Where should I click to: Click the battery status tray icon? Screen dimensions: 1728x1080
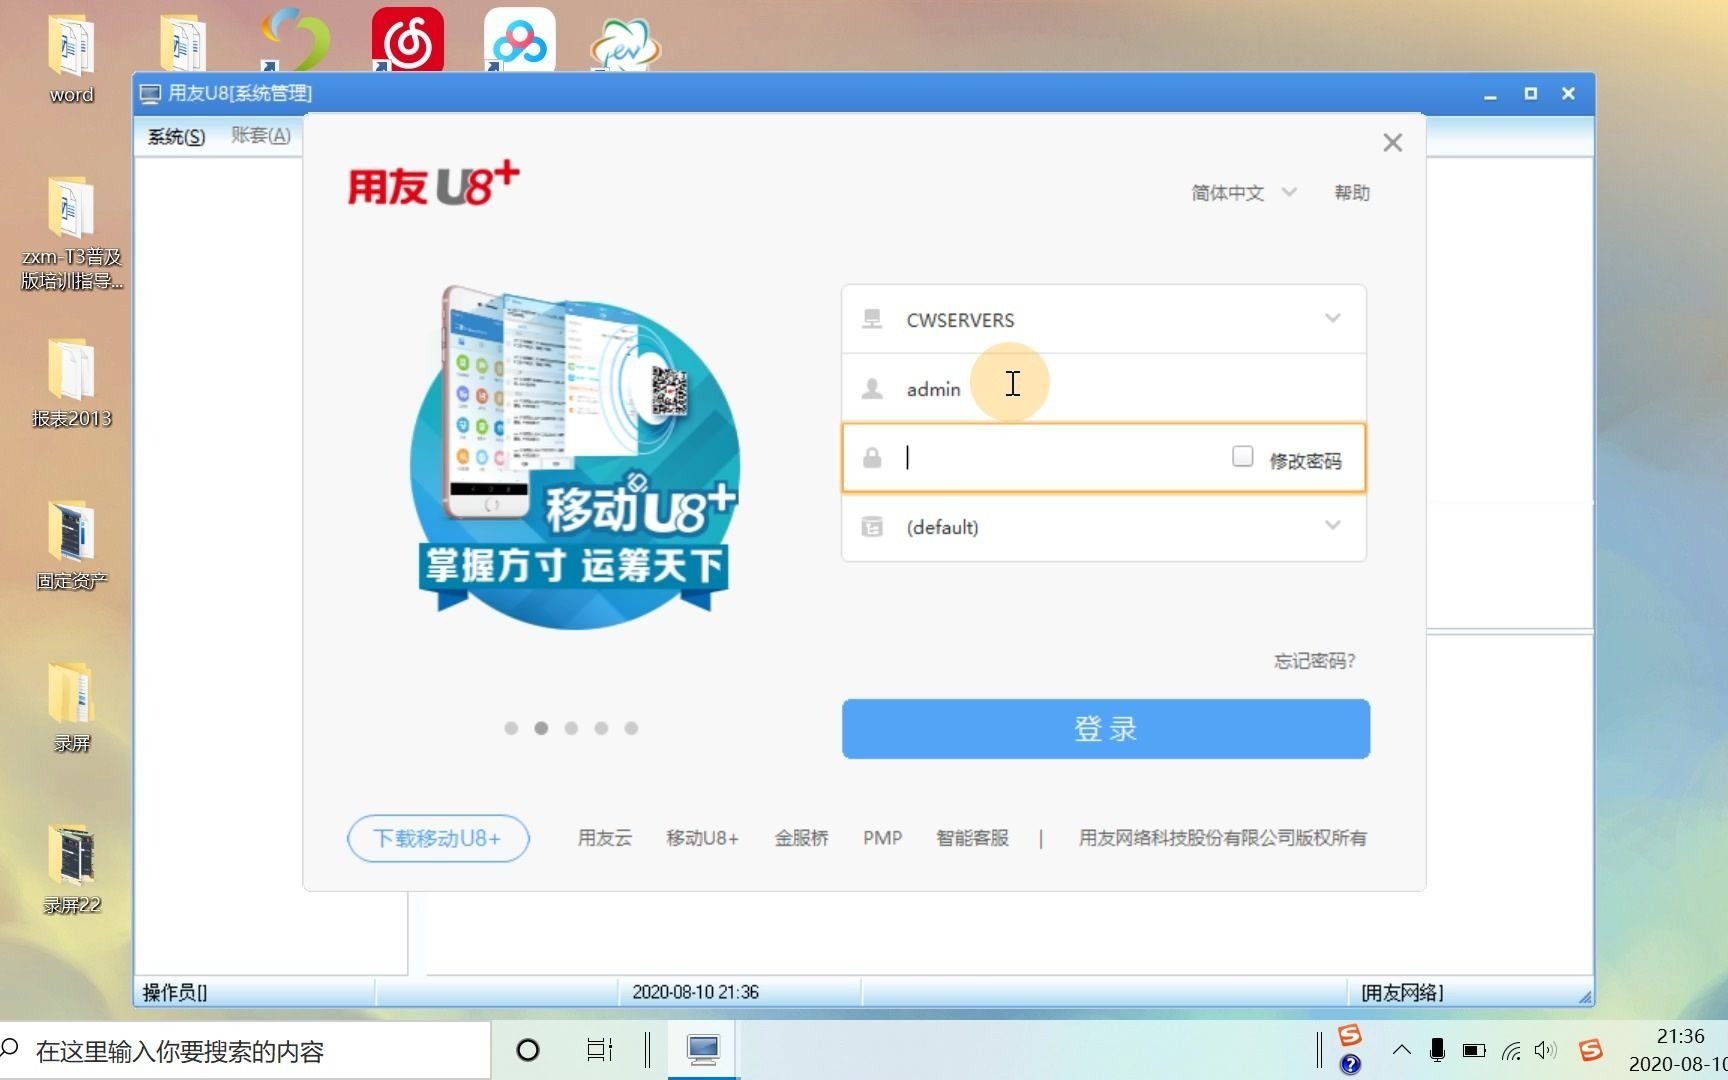point(1474,1051)
